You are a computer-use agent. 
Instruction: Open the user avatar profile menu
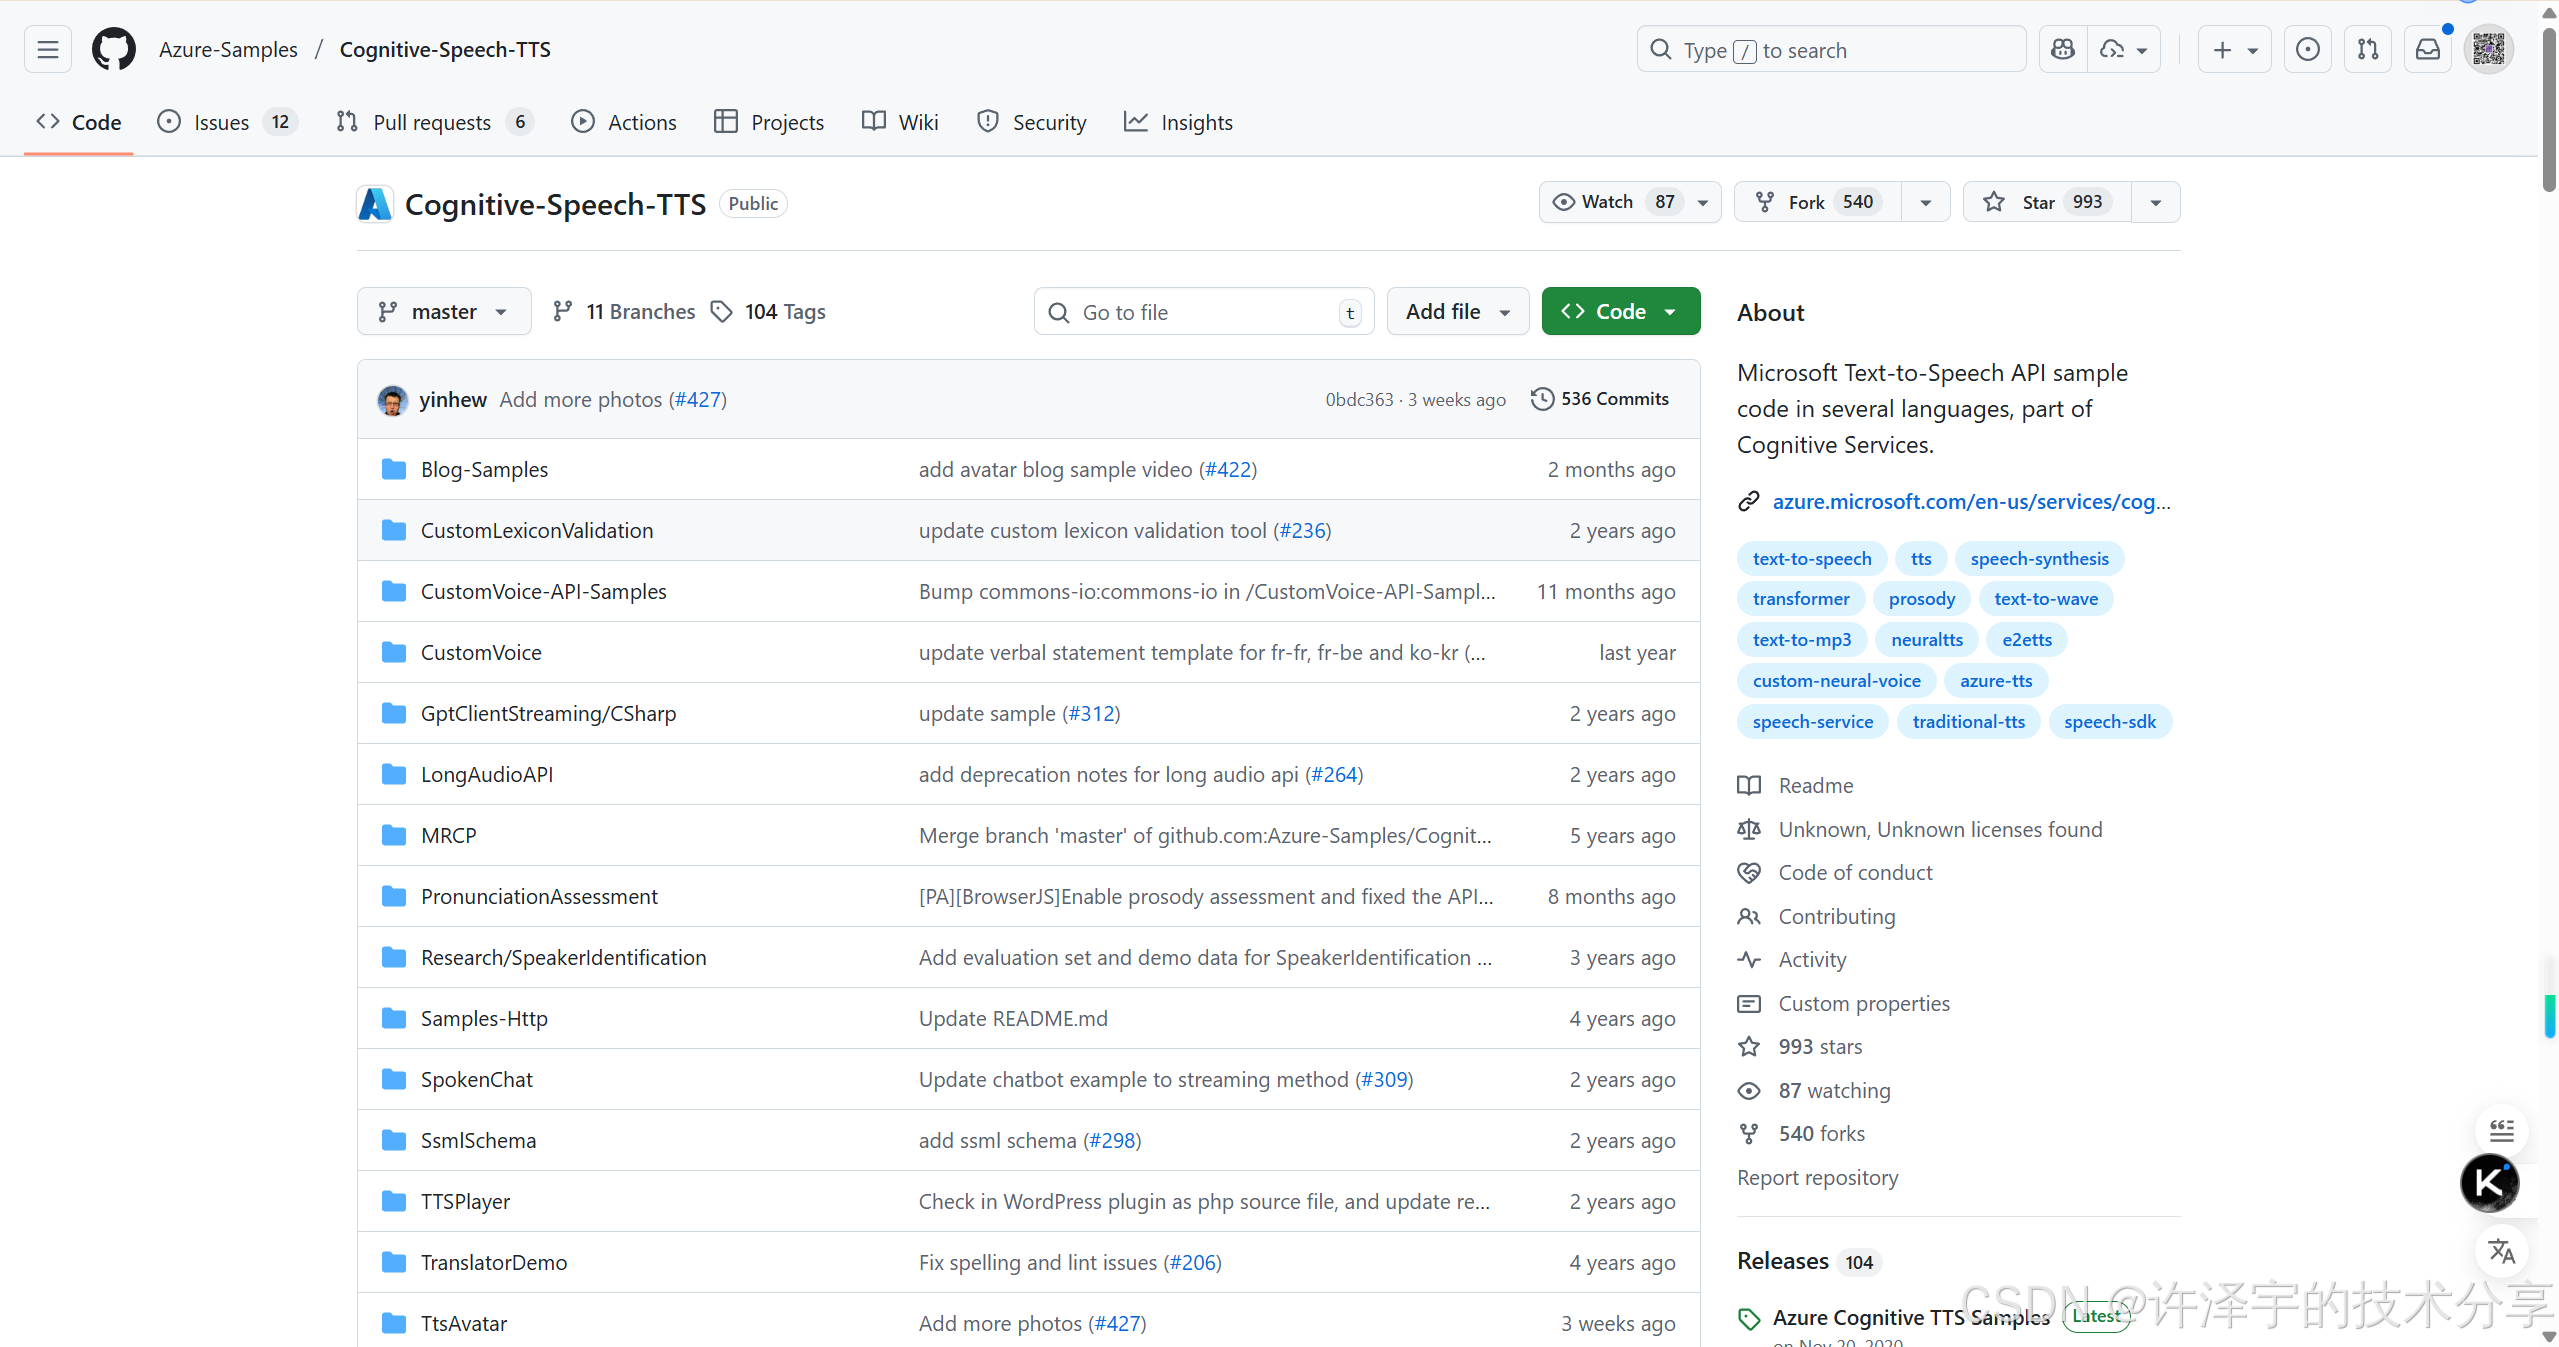pyautogui.click(x=2488, y=49)
